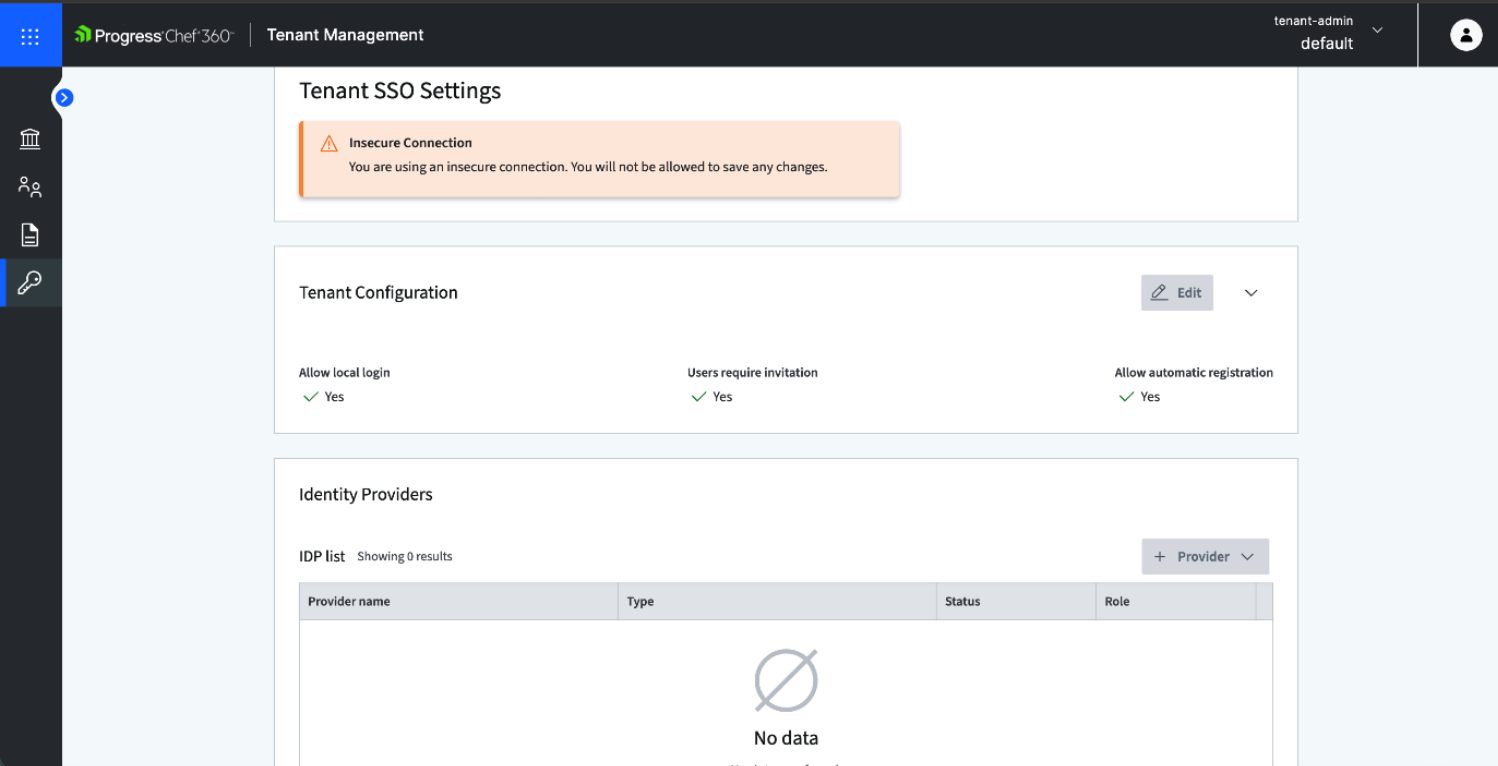
Task: Expand the sidebar with blue arrow button
Action: click(x=64, y=97)
